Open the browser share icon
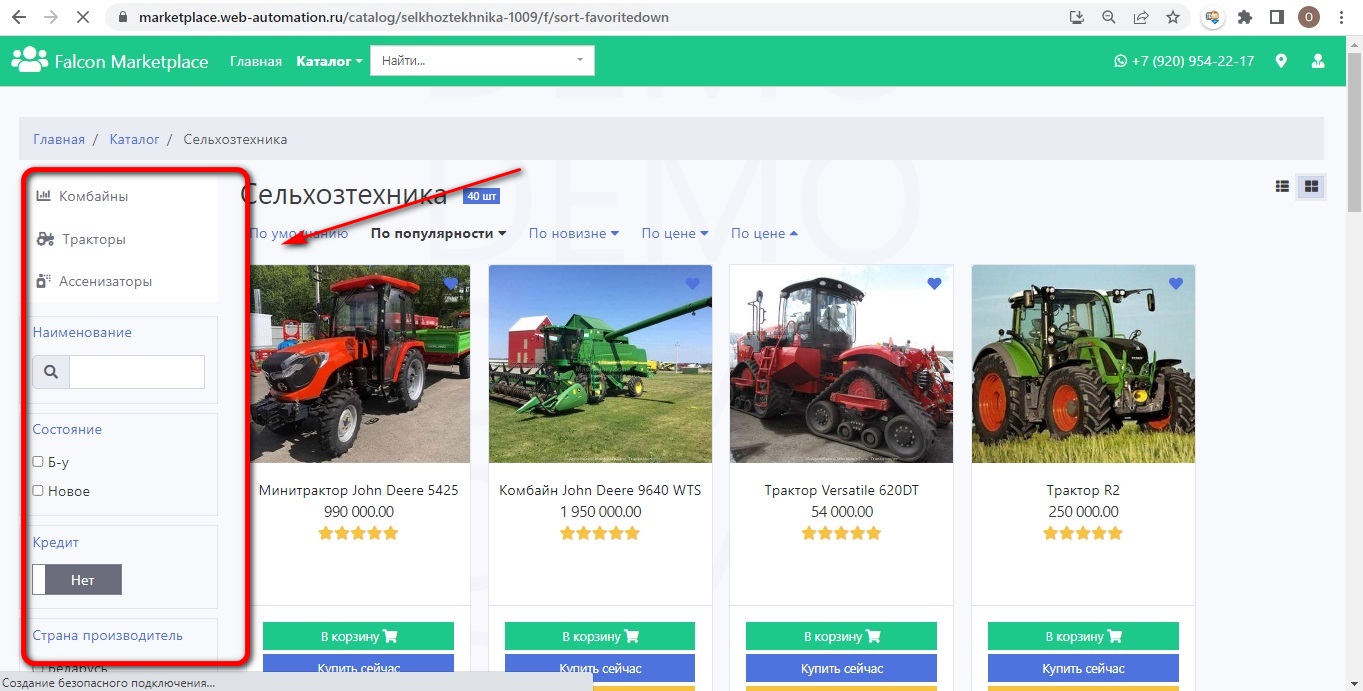This screenshot has height=691, width=1363. (x=1141, y=17)
